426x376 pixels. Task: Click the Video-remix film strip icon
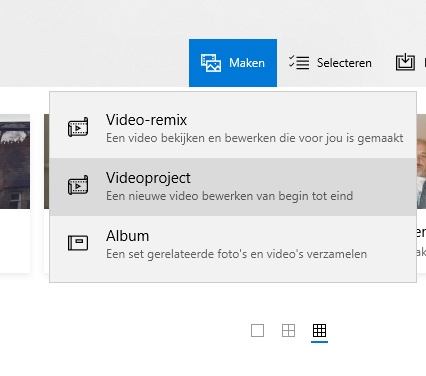78,127
